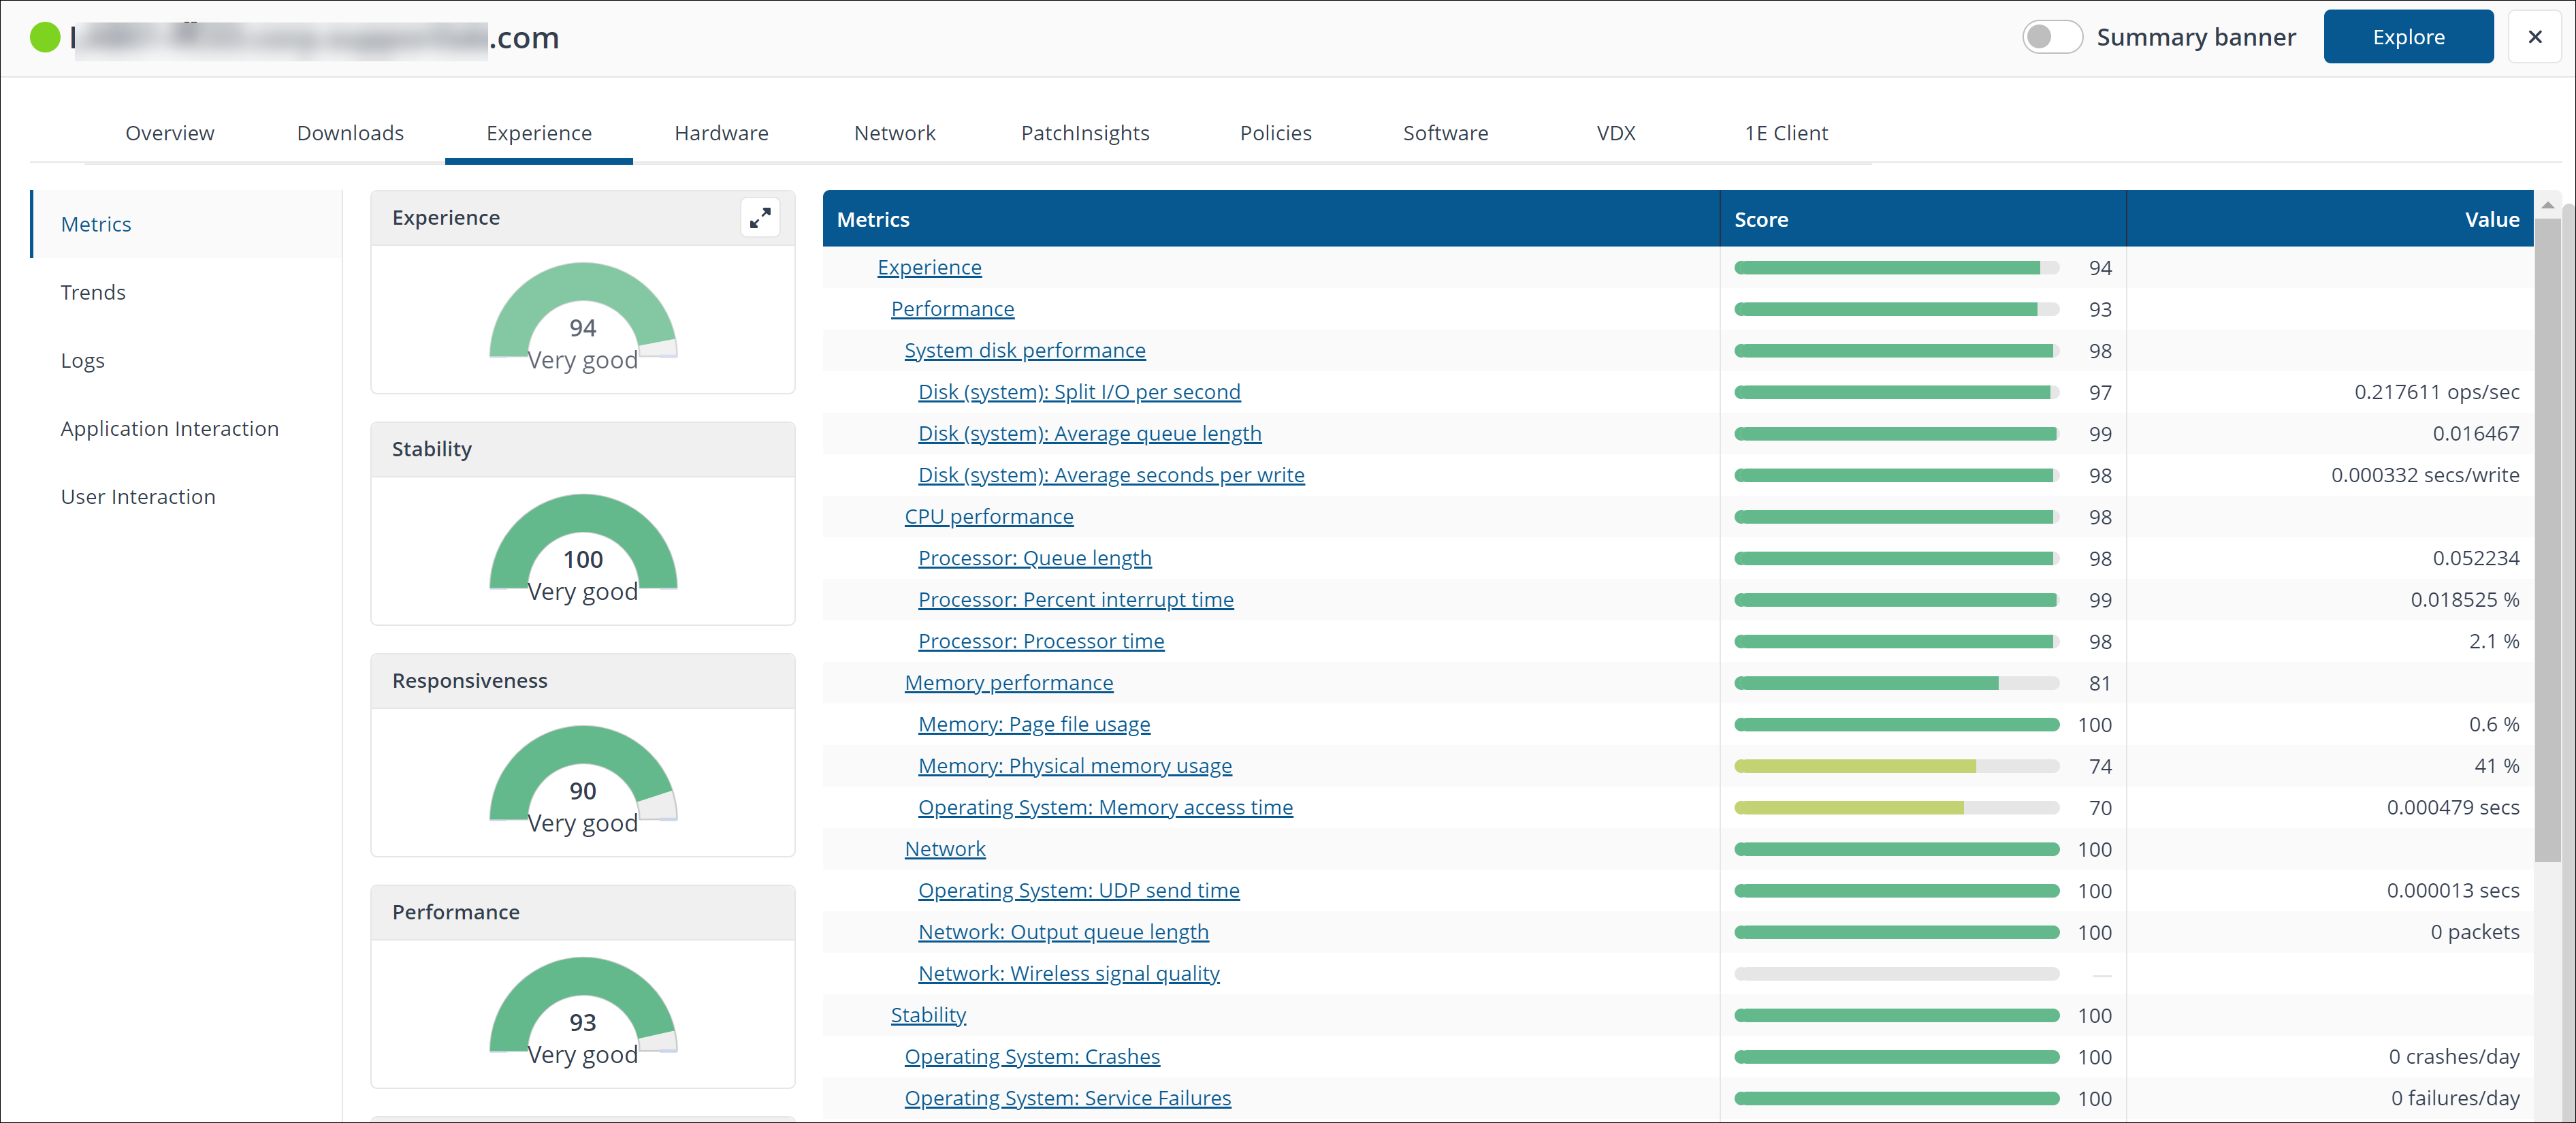Select the 1E Client tab
This screenshot has height=1123, width=2576.
(x=1785, y=133)
